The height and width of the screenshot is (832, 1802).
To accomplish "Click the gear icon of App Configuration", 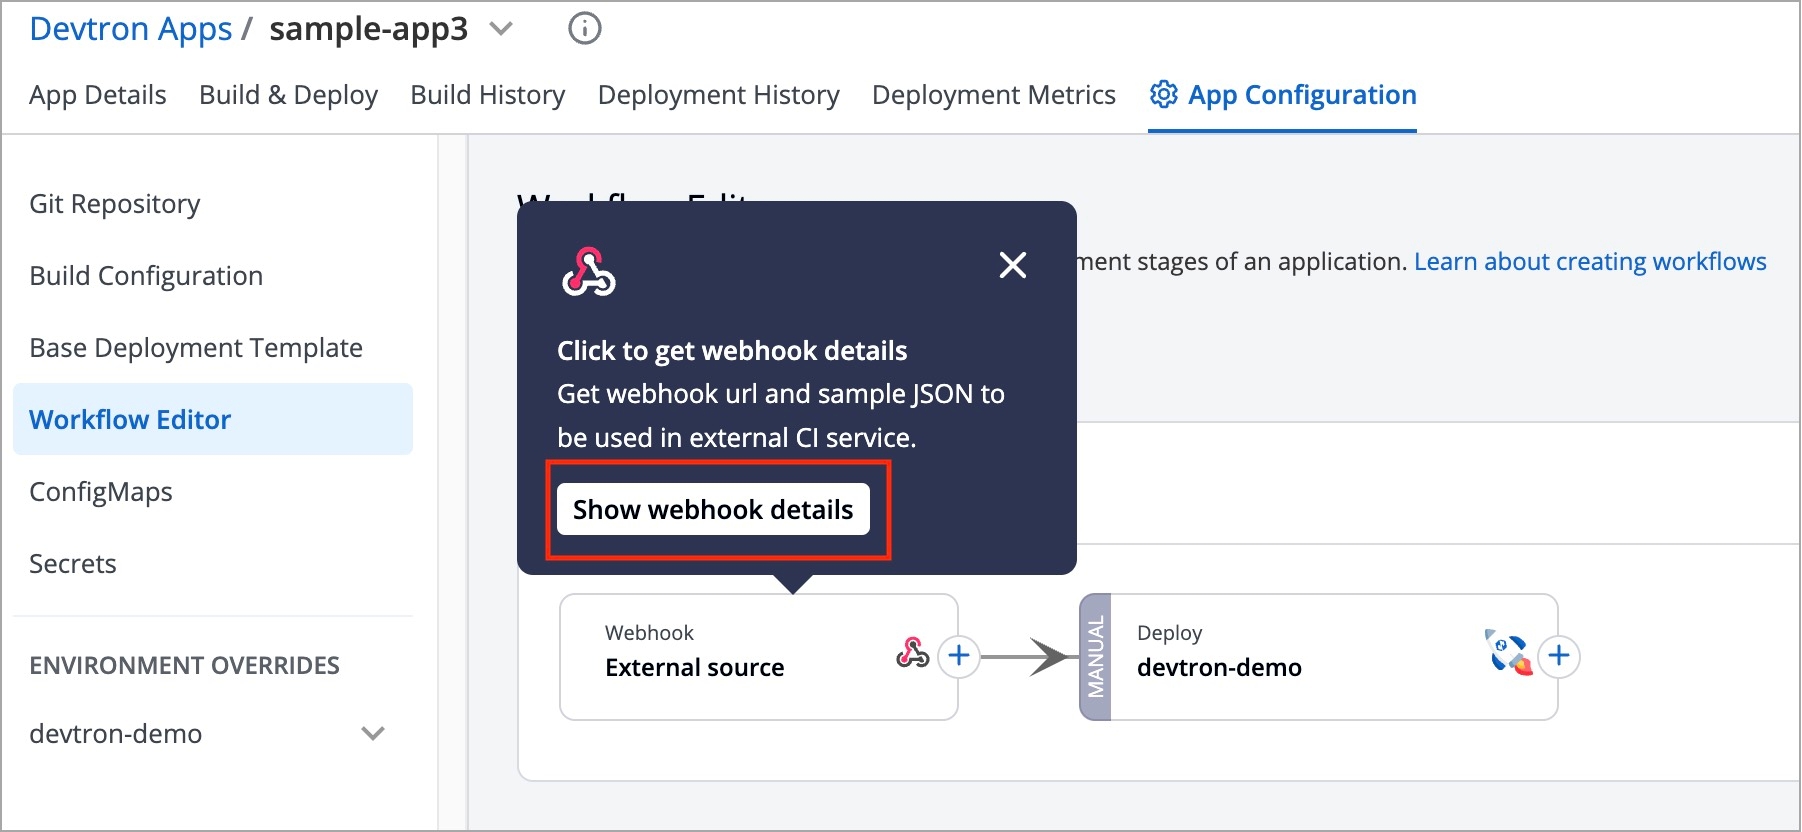I will (1163, 94).
